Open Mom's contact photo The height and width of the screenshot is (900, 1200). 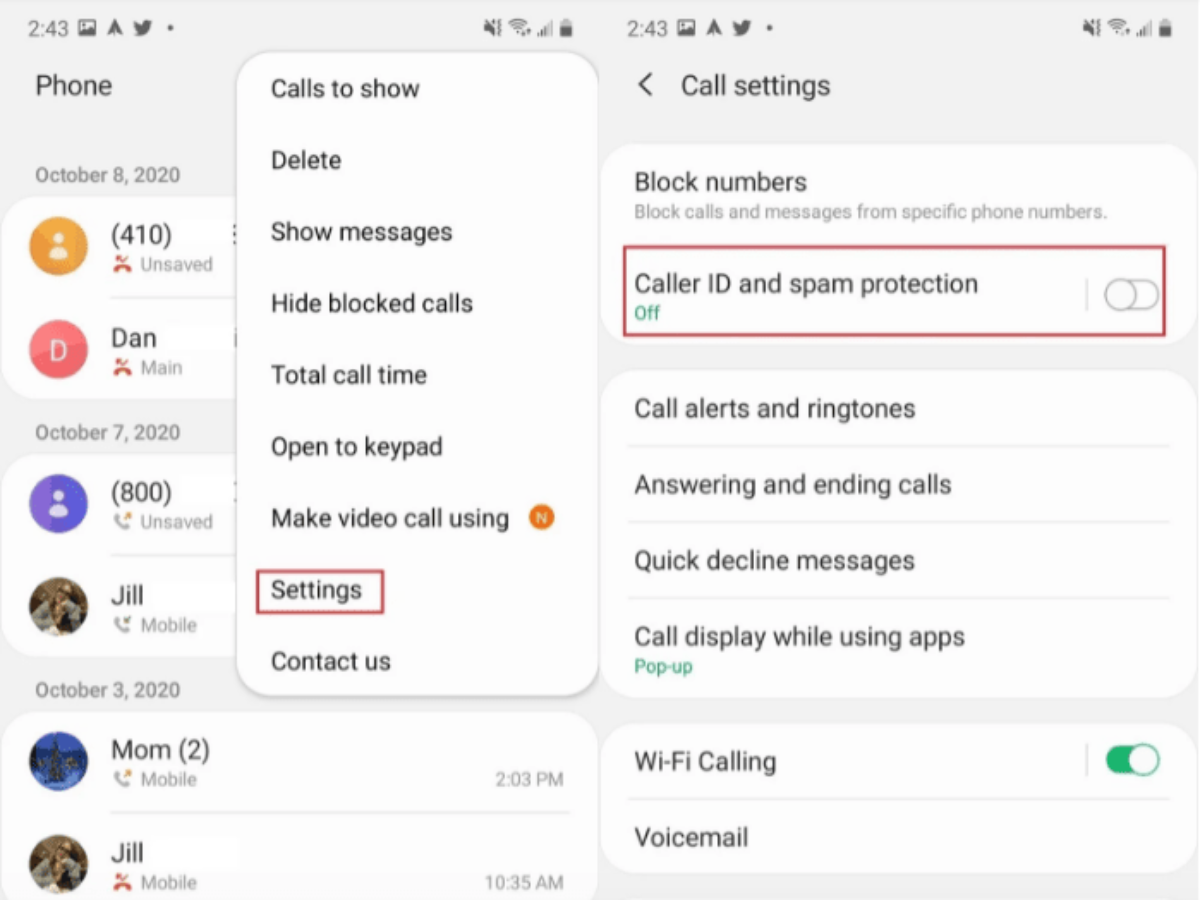tap(58, 761)
